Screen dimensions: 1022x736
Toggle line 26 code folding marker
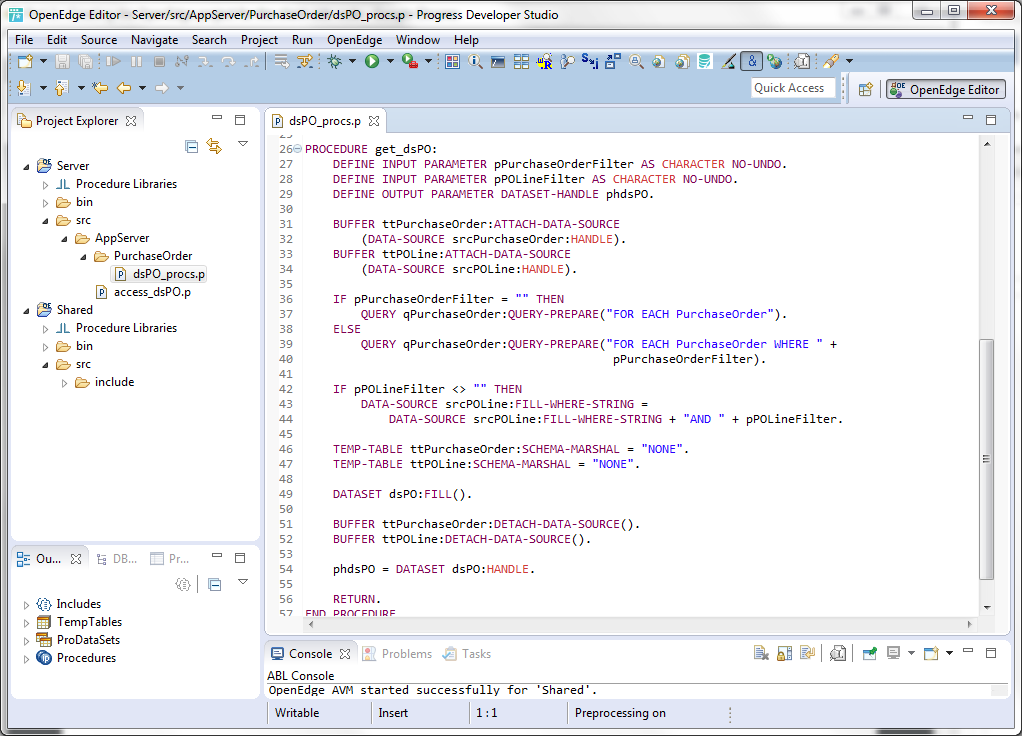coord(298,149)
